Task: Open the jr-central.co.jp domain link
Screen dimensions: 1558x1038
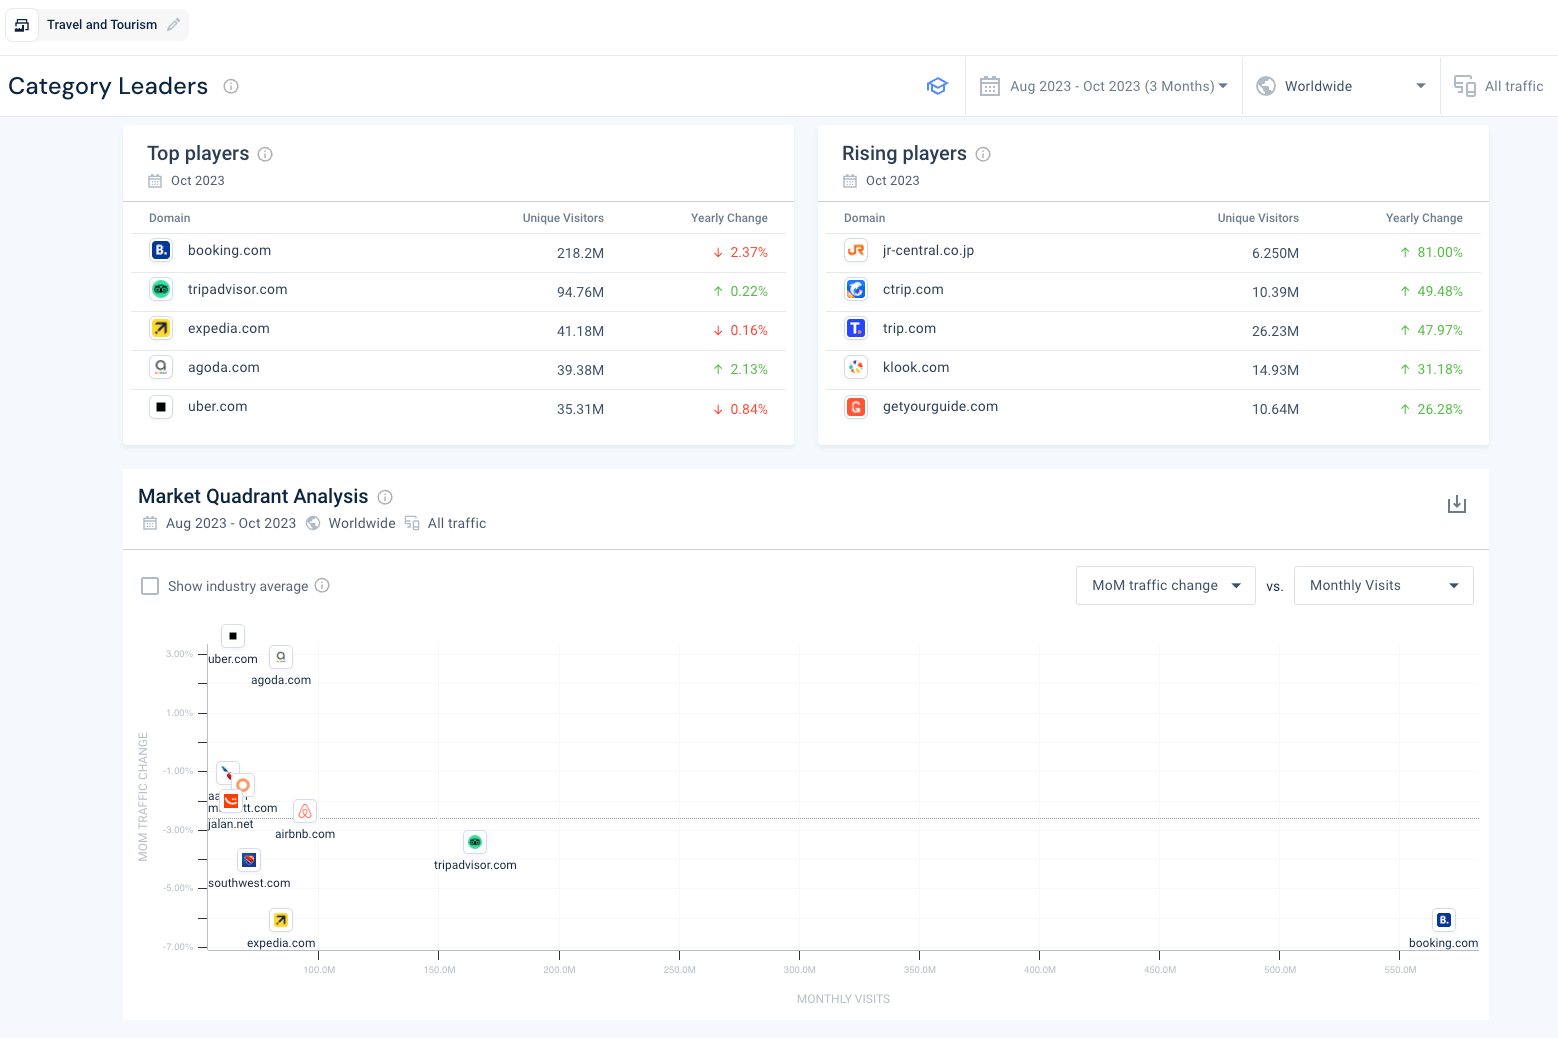Action: tap(928, 251)
